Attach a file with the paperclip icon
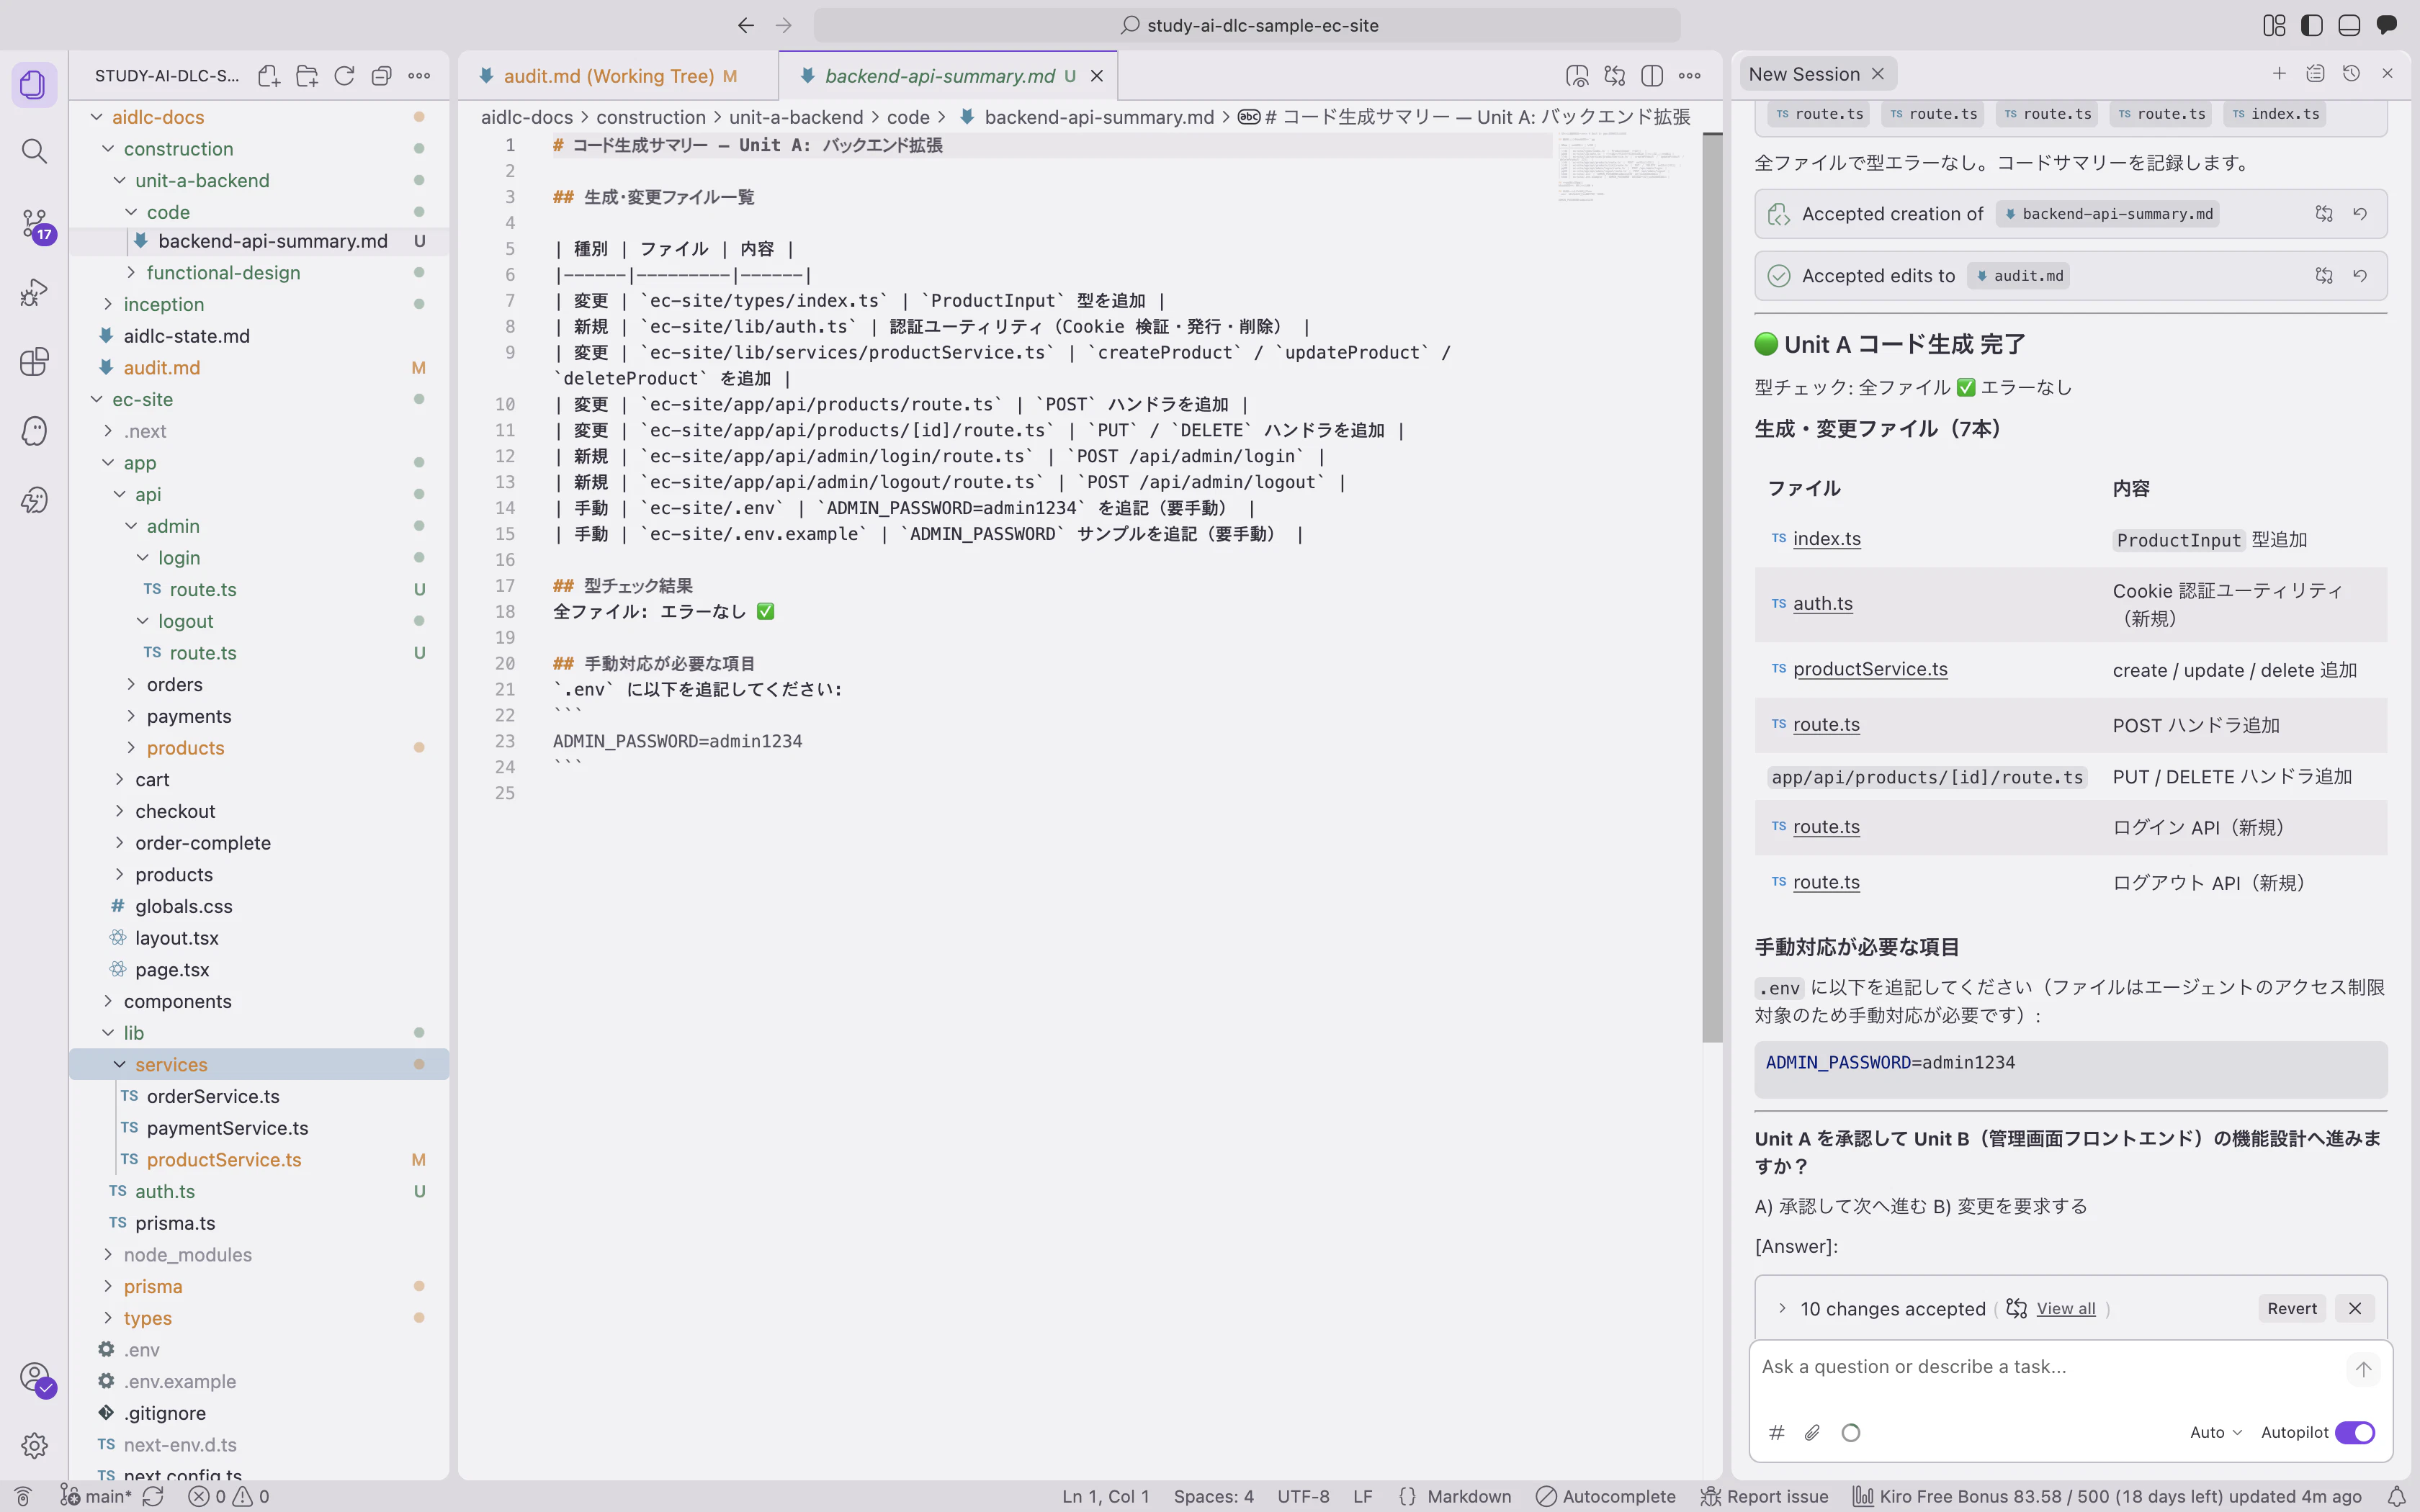The width and height of the screenshot is (2420, 1512). (x=1813, y=1432)
